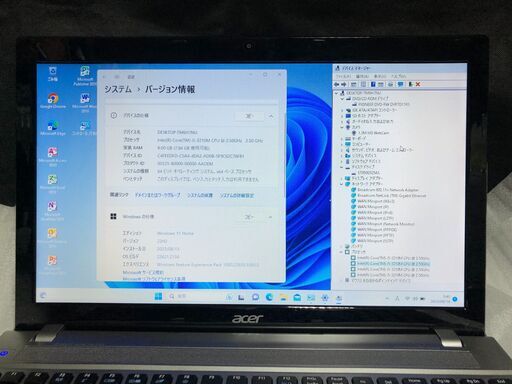
Task: Select Broadcom NetLink Gigabit Ethernet adapter
Action: coord(389,195)
